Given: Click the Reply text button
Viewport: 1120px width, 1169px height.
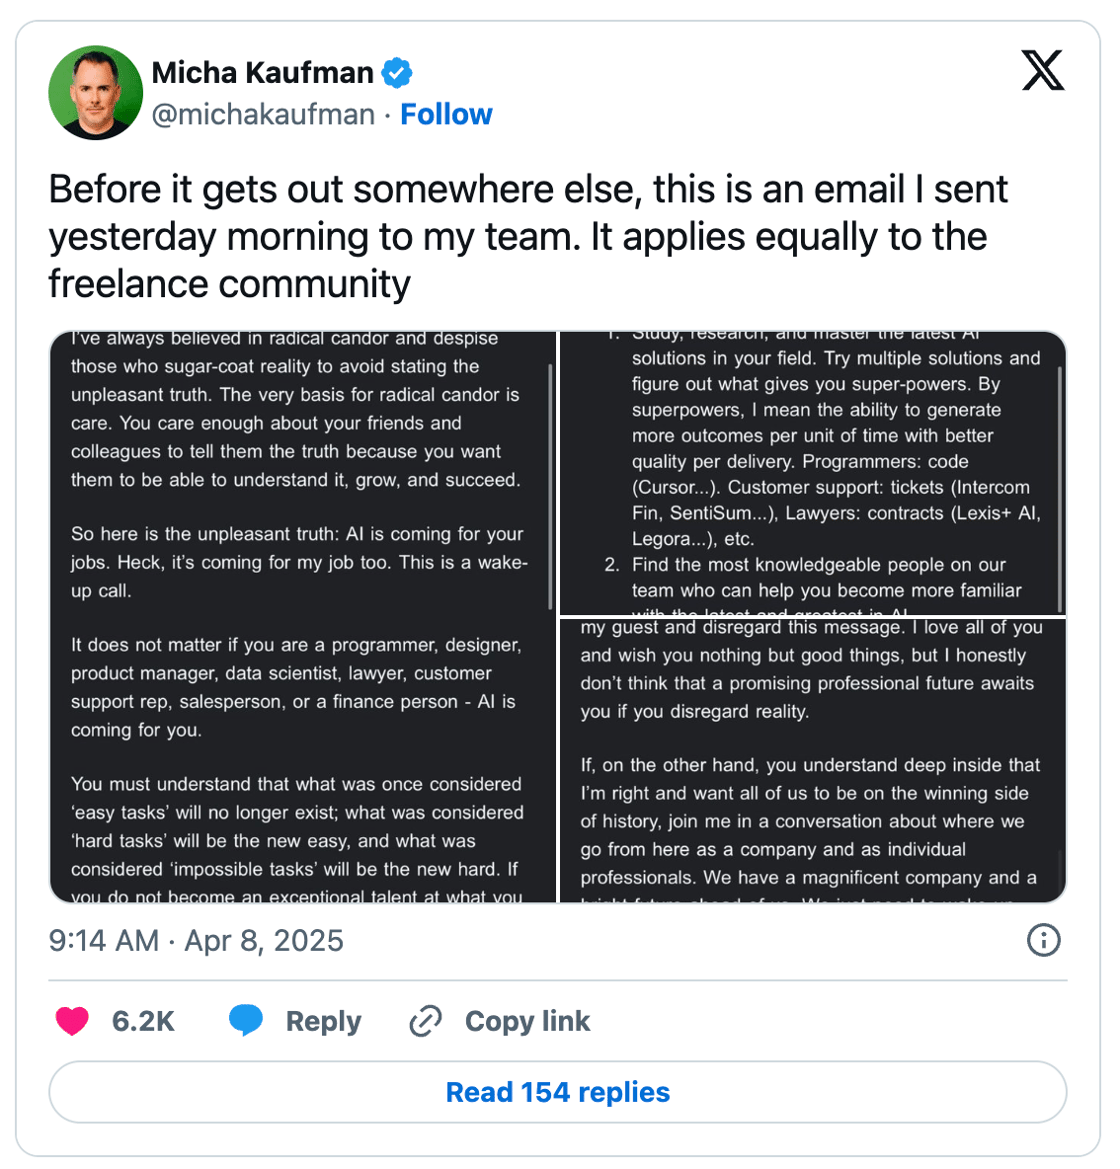Looking at the screenshot, I should click(324, 1021).
